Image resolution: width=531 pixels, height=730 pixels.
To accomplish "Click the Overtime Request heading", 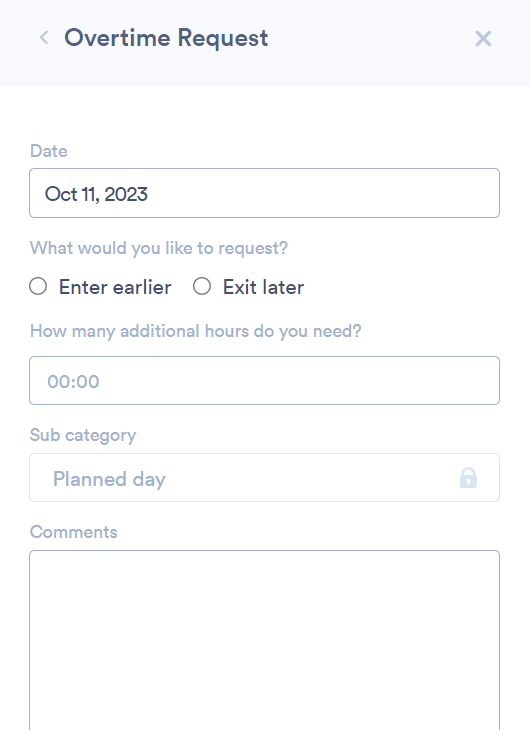I will (x=166, y=38).
